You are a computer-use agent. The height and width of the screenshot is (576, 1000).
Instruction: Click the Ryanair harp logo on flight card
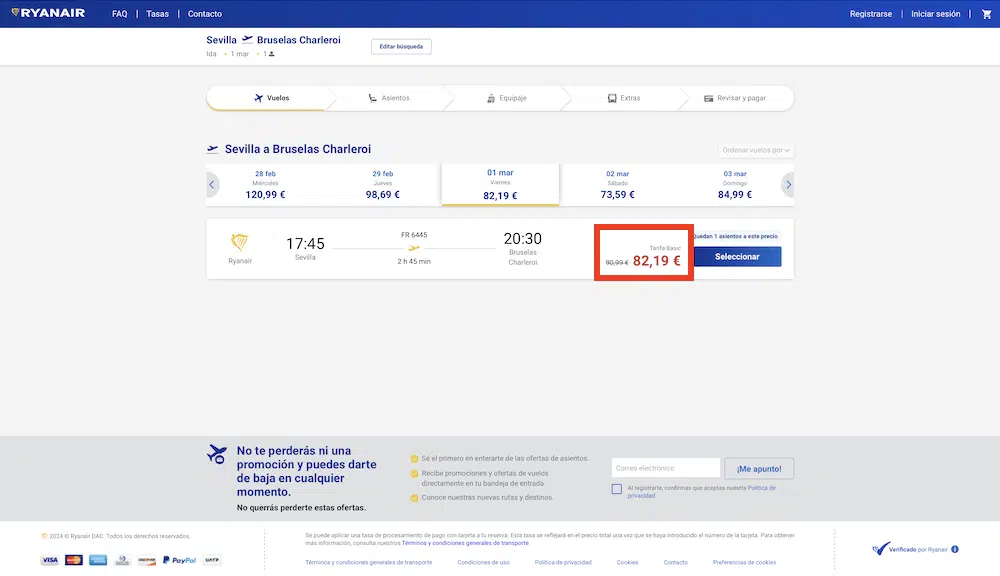(x=240, y=242)
